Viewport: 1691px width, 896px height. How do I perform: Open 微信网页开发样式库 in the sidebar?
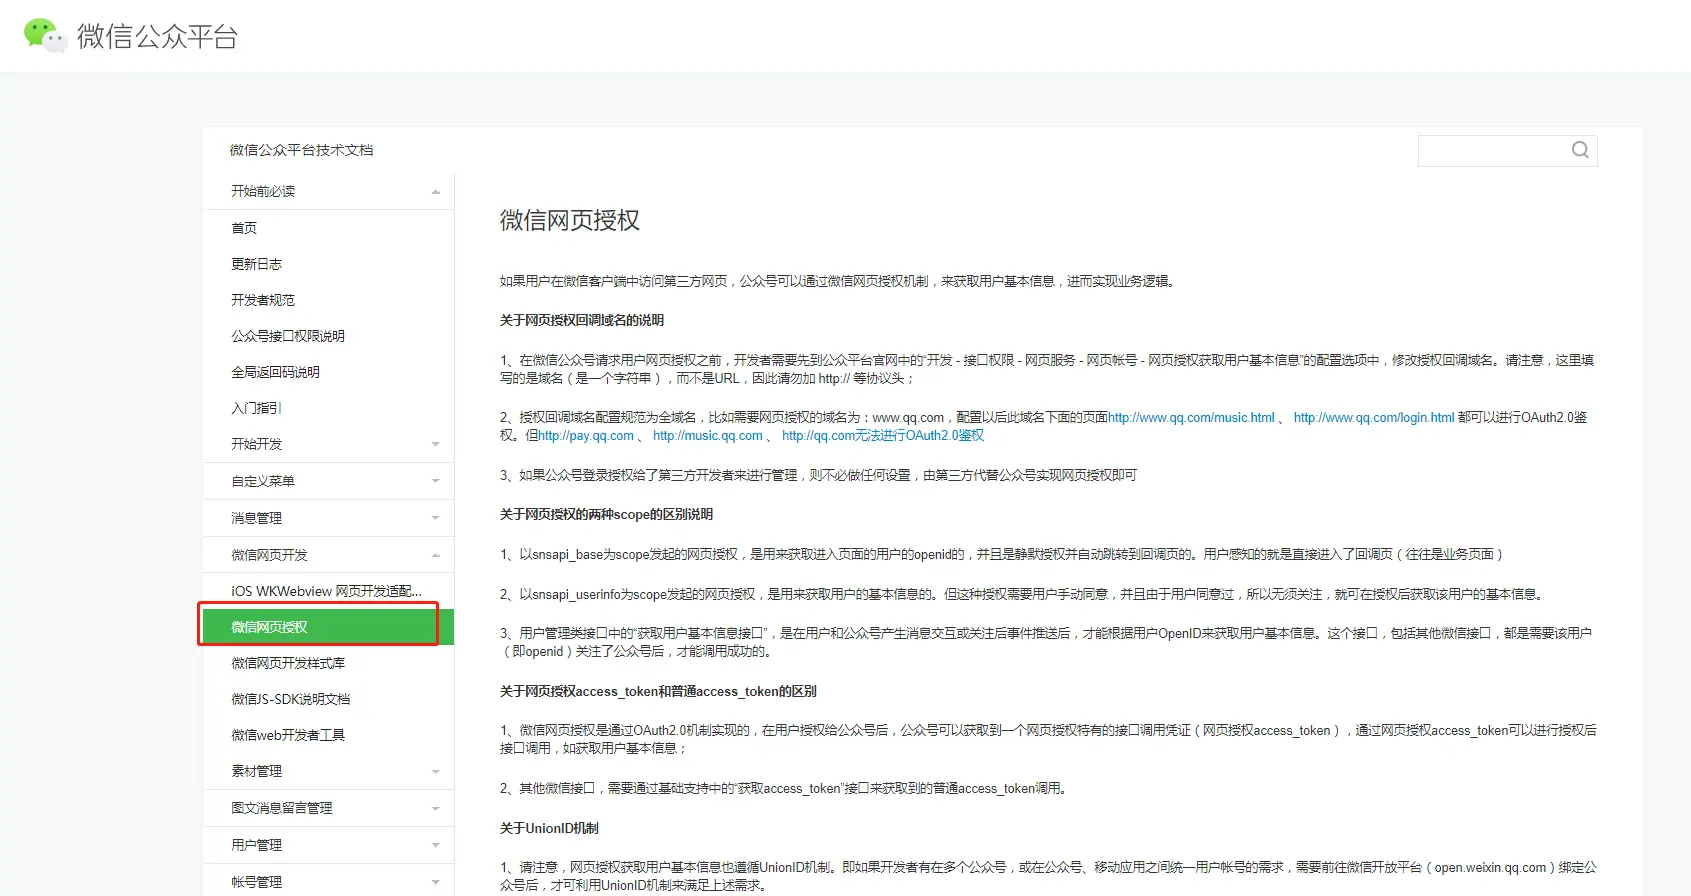288,663
